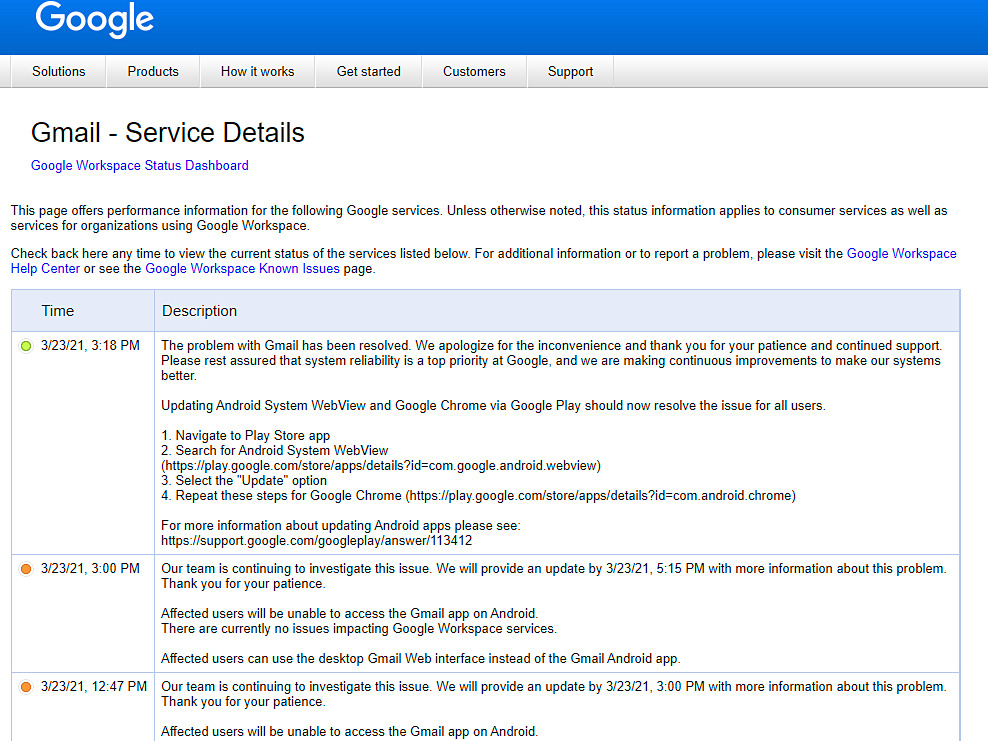988x741 pixels.
Task: Click 'The problem with Gmail has been resolved' text
Action: tap(286, 345)
